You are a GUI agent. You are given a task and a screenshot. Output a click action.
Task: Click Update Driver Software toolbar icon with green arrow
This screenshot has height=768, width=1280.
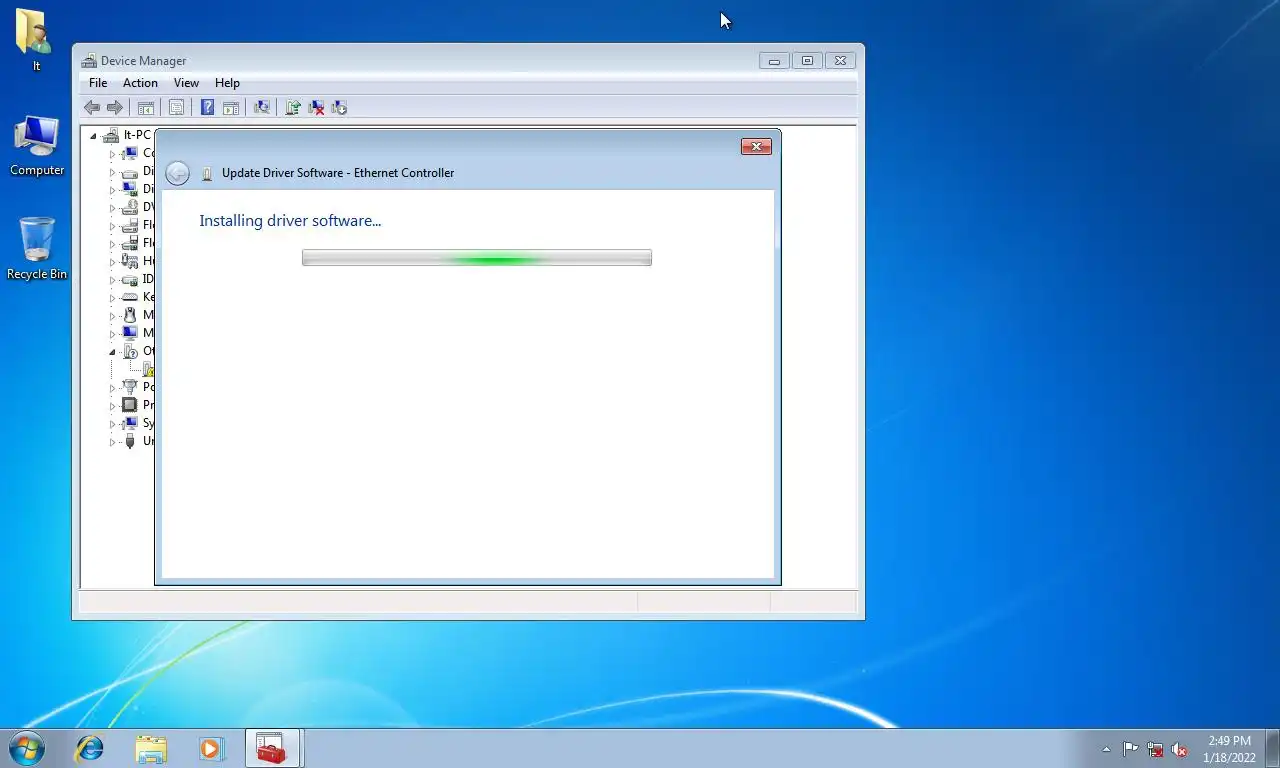pyautogui.click(x=293, y=107)
